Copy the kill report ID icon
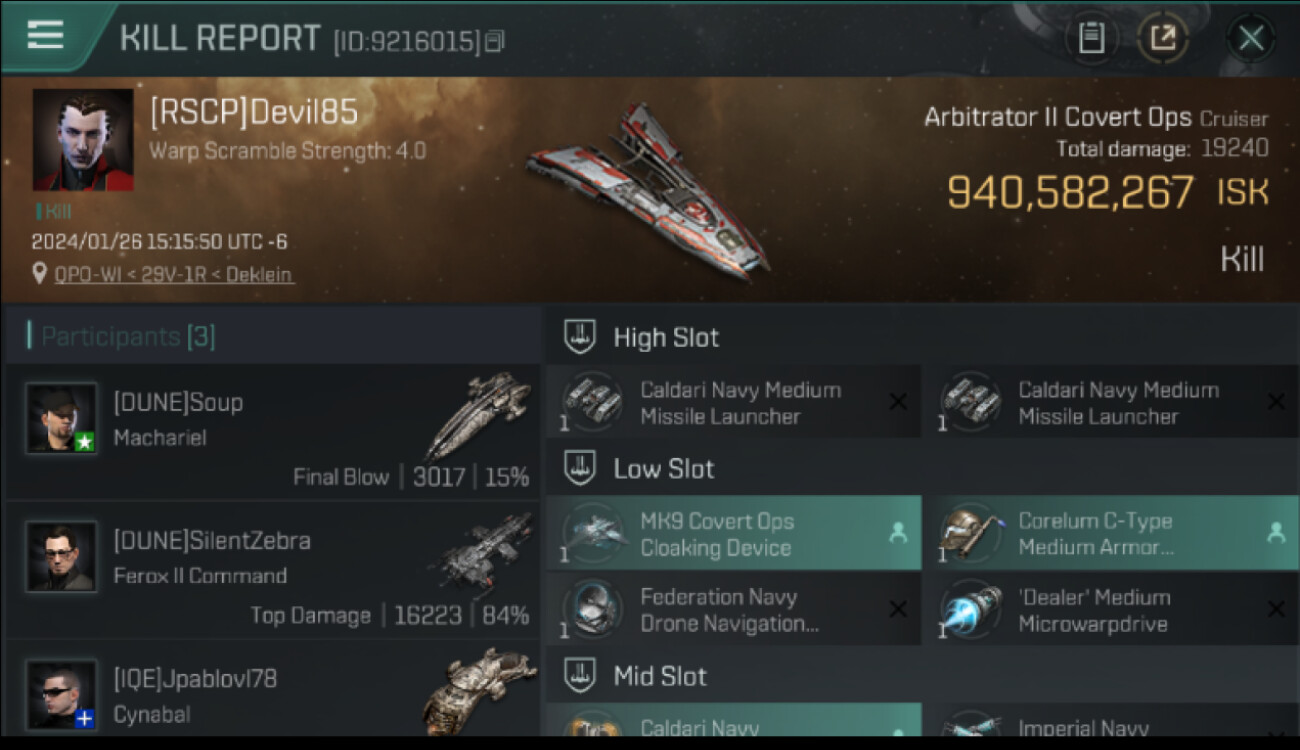The image size is (1300, 750). tap(495, 41)
